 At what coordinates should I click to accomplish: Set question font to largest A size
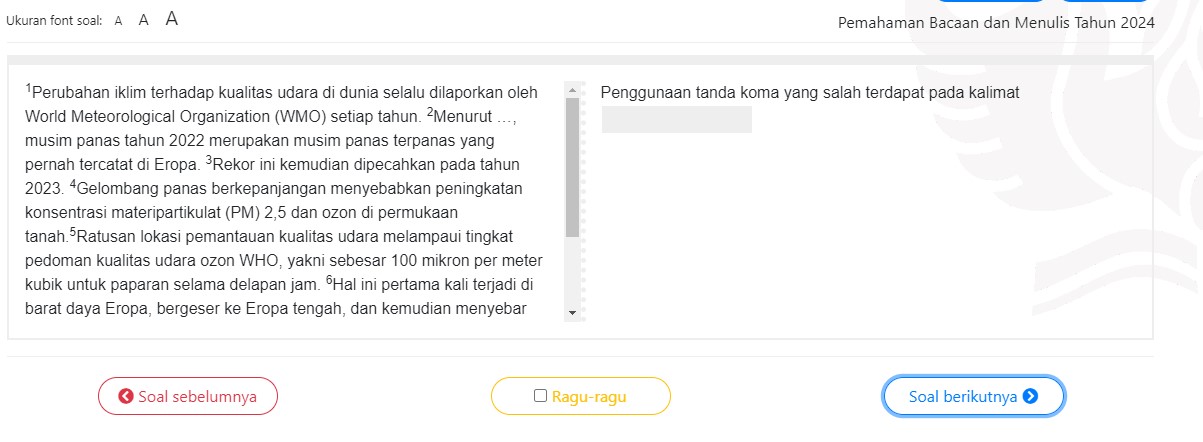pos(172,19)
